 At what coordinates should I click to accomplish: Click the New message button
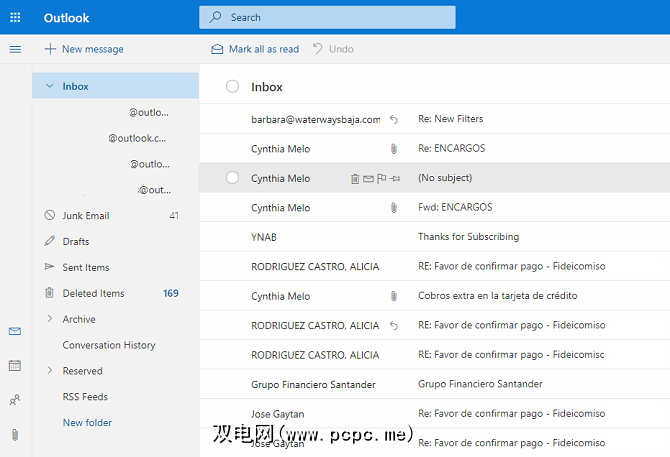[x=84, y=49]
